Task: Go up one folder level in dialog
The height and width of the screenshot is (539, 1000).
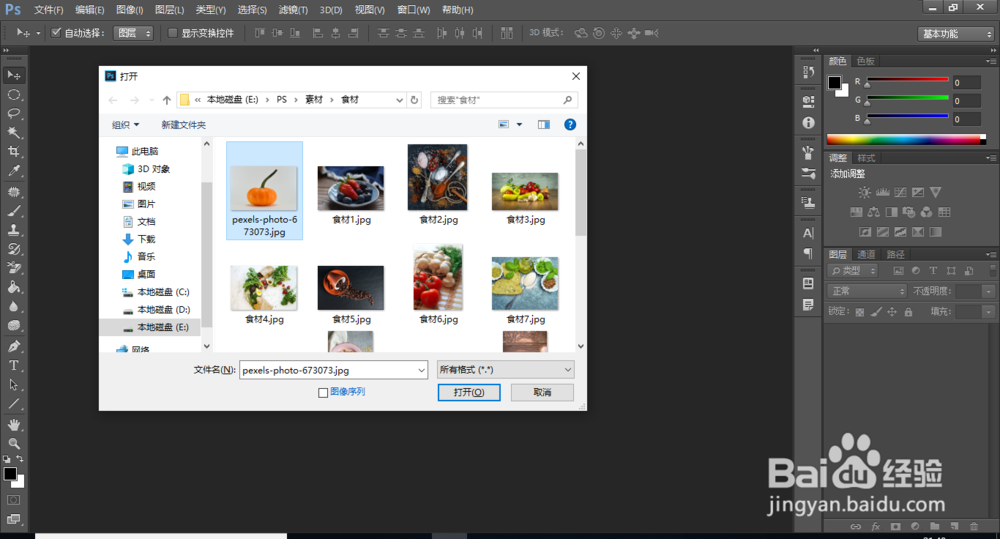Action: 166,100
